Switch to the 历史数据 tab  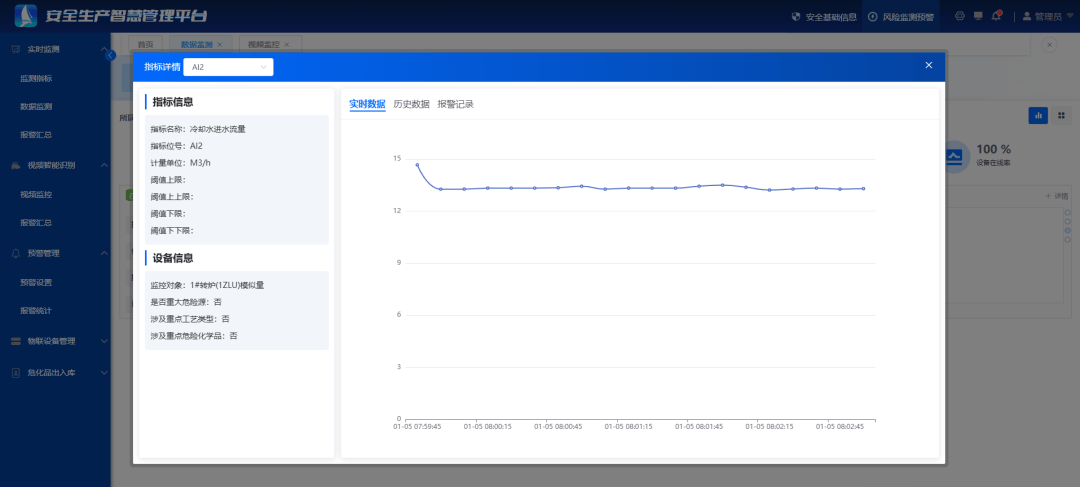click(411, 104)
